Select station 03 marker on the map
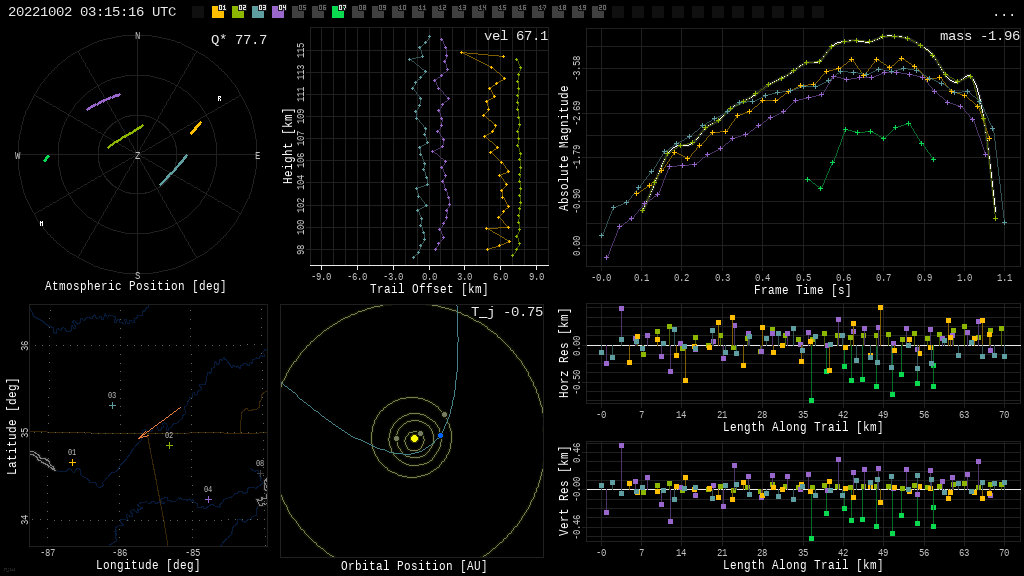 [x=112, y=406]
